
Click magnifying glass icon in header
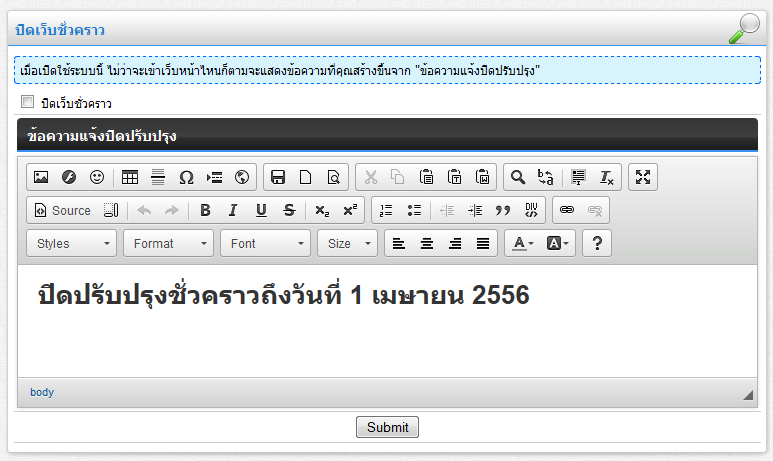744,29
